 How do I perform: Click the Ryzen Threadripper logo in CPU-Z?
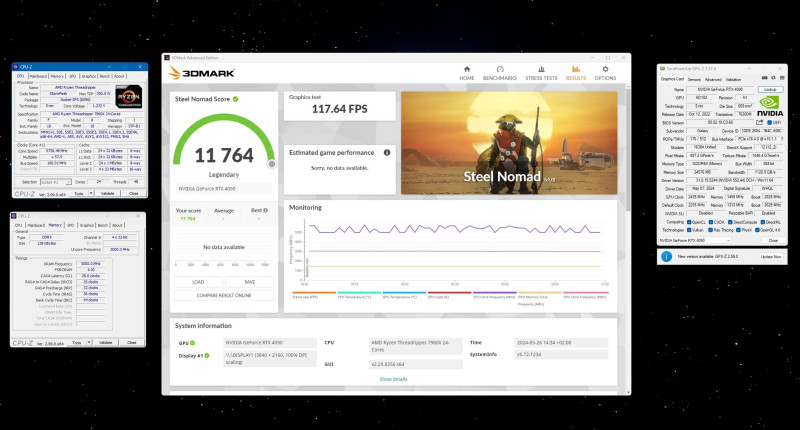pyautogui.click(x=129, y=96)
